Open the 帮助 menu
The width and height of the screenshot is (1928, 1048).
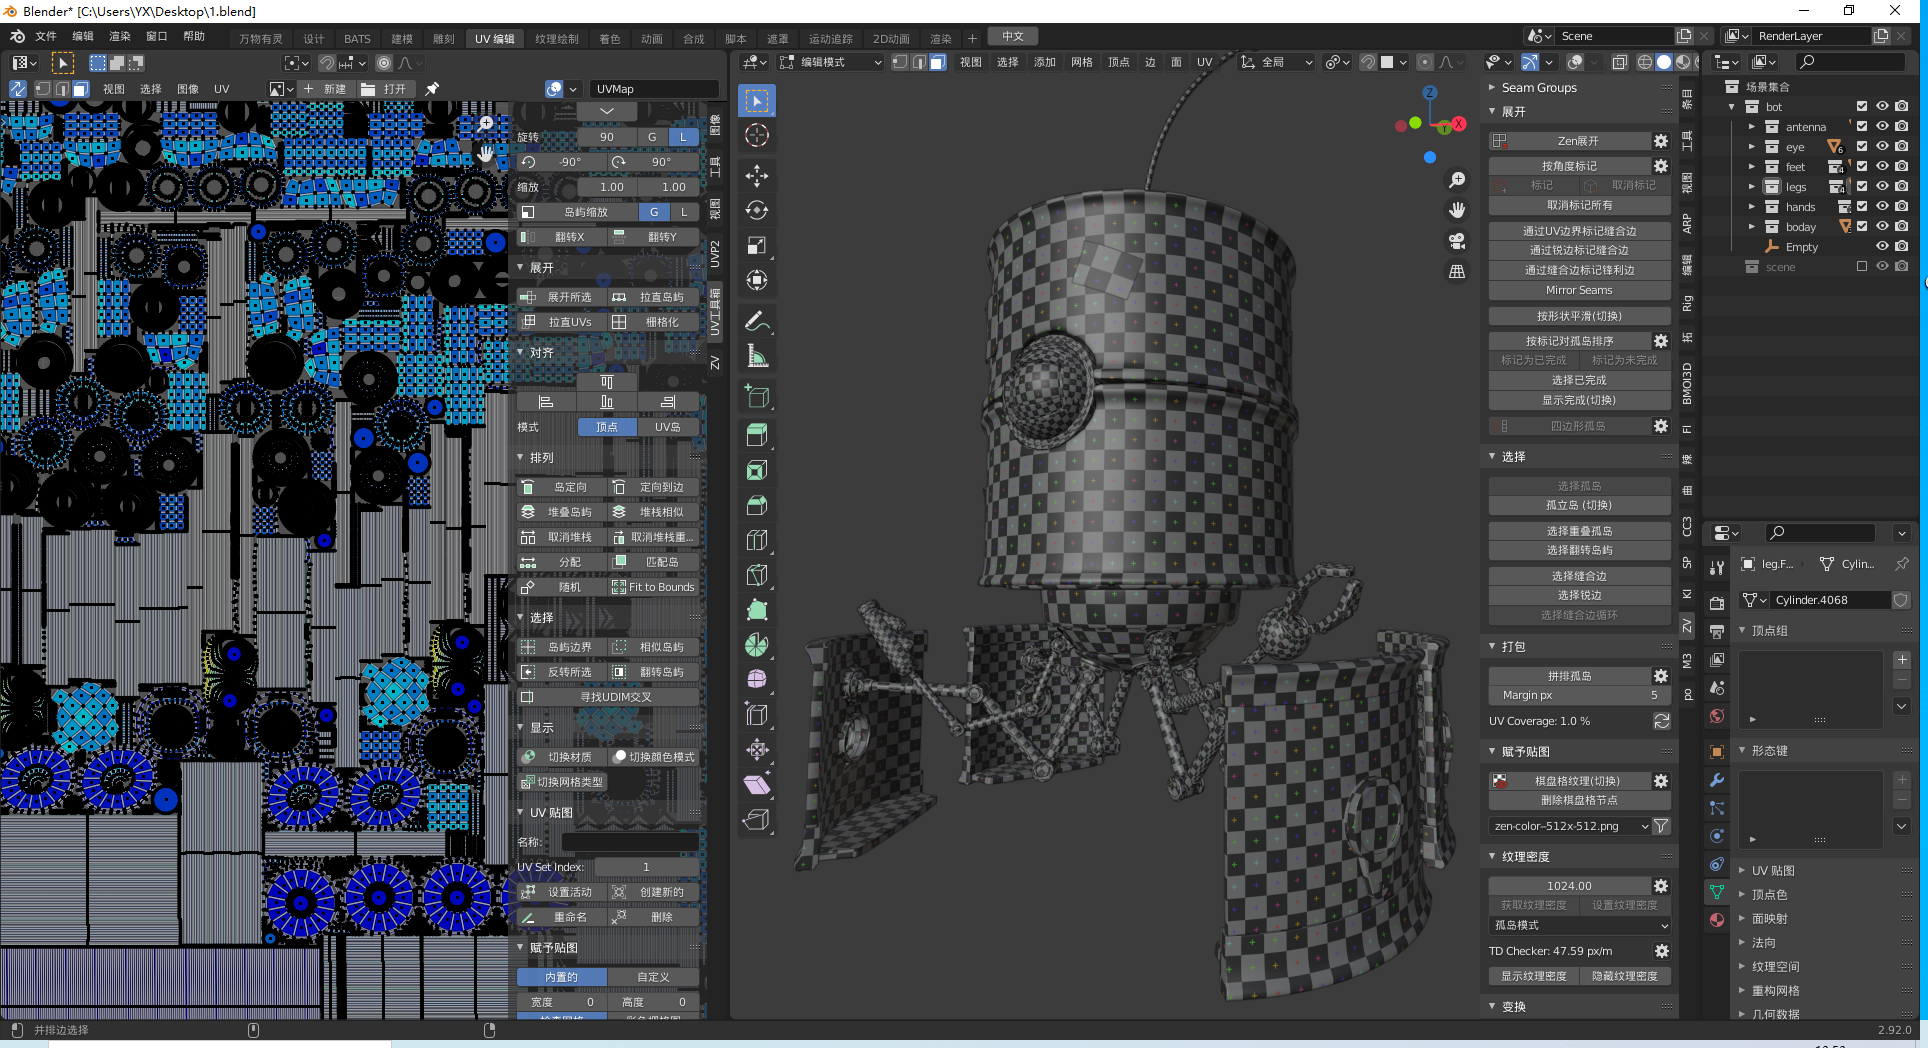(x=194, y=36)
